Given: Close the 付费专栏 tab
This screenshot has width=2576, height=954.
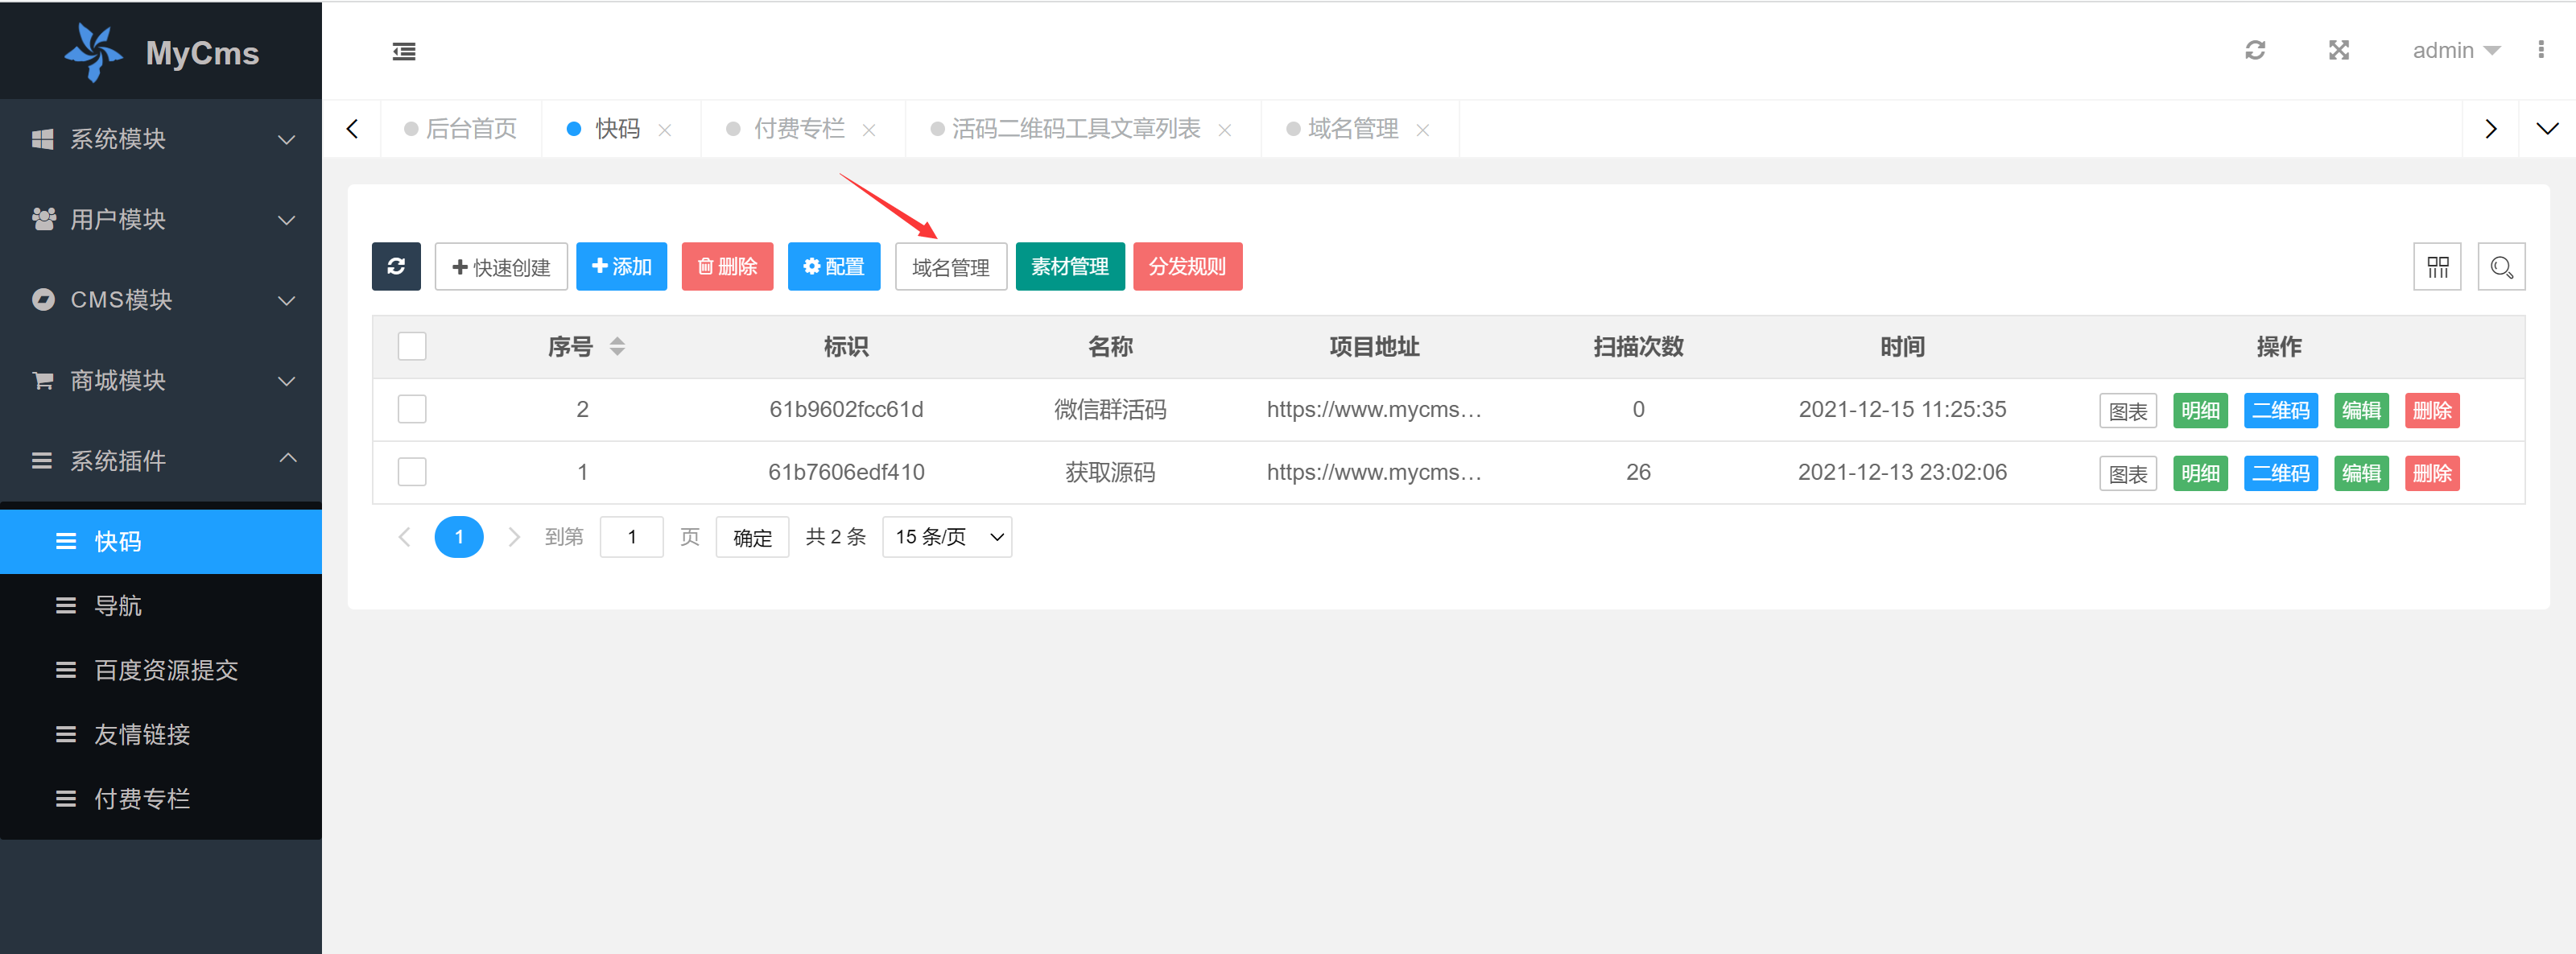Looking at the screenshot, I should tap(869, 130).
